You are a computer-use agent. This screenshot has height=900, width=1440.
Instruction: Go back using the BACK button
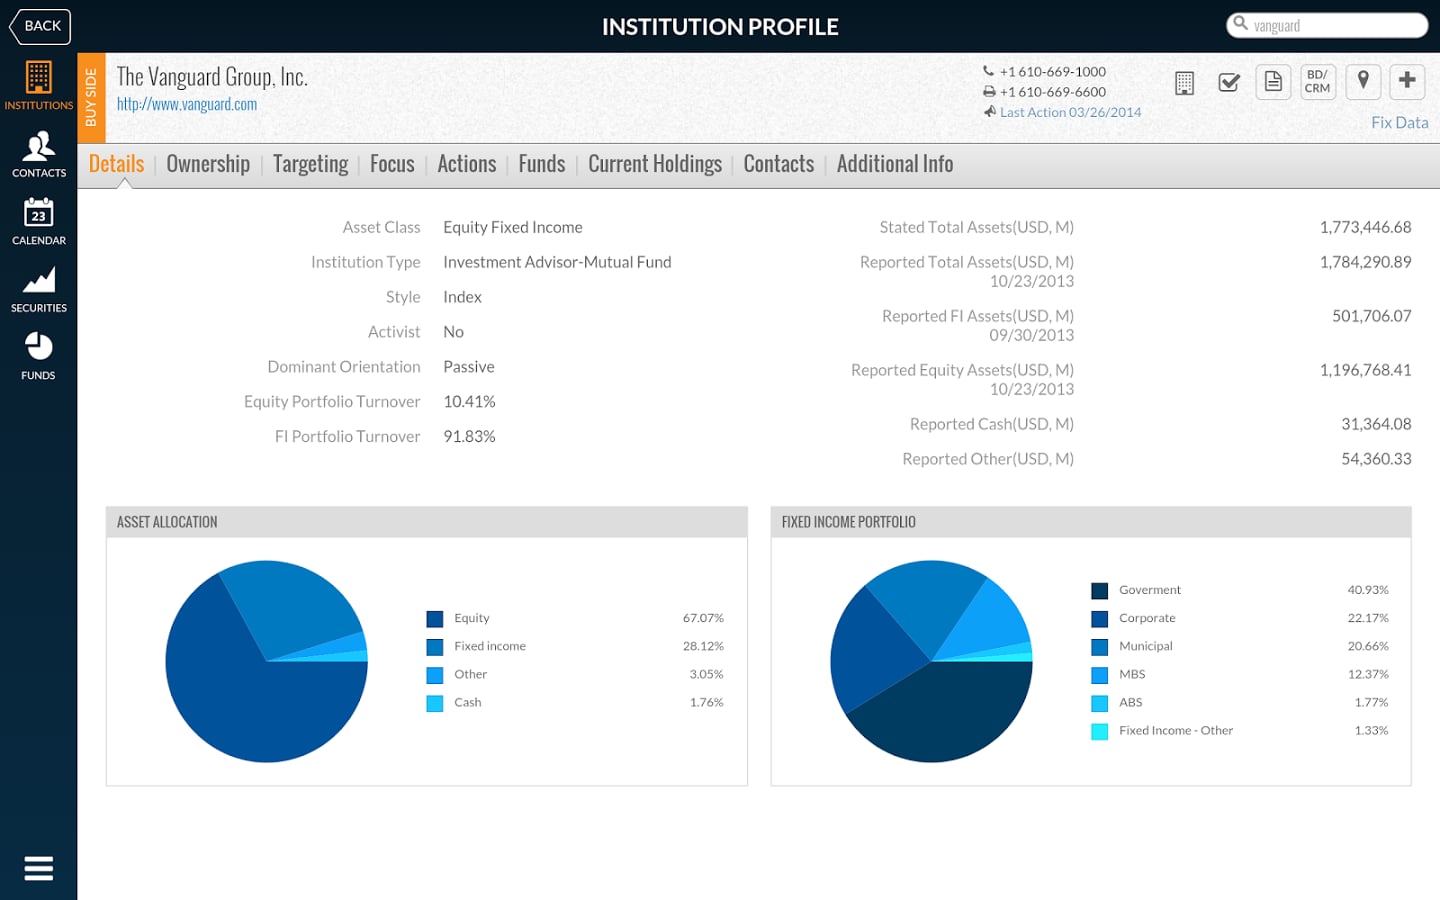pos(40,26)
